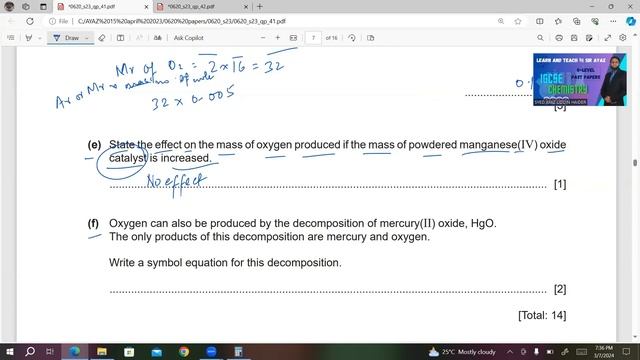Print the PDF document
640x360 pixels.
tap(559, 38)
